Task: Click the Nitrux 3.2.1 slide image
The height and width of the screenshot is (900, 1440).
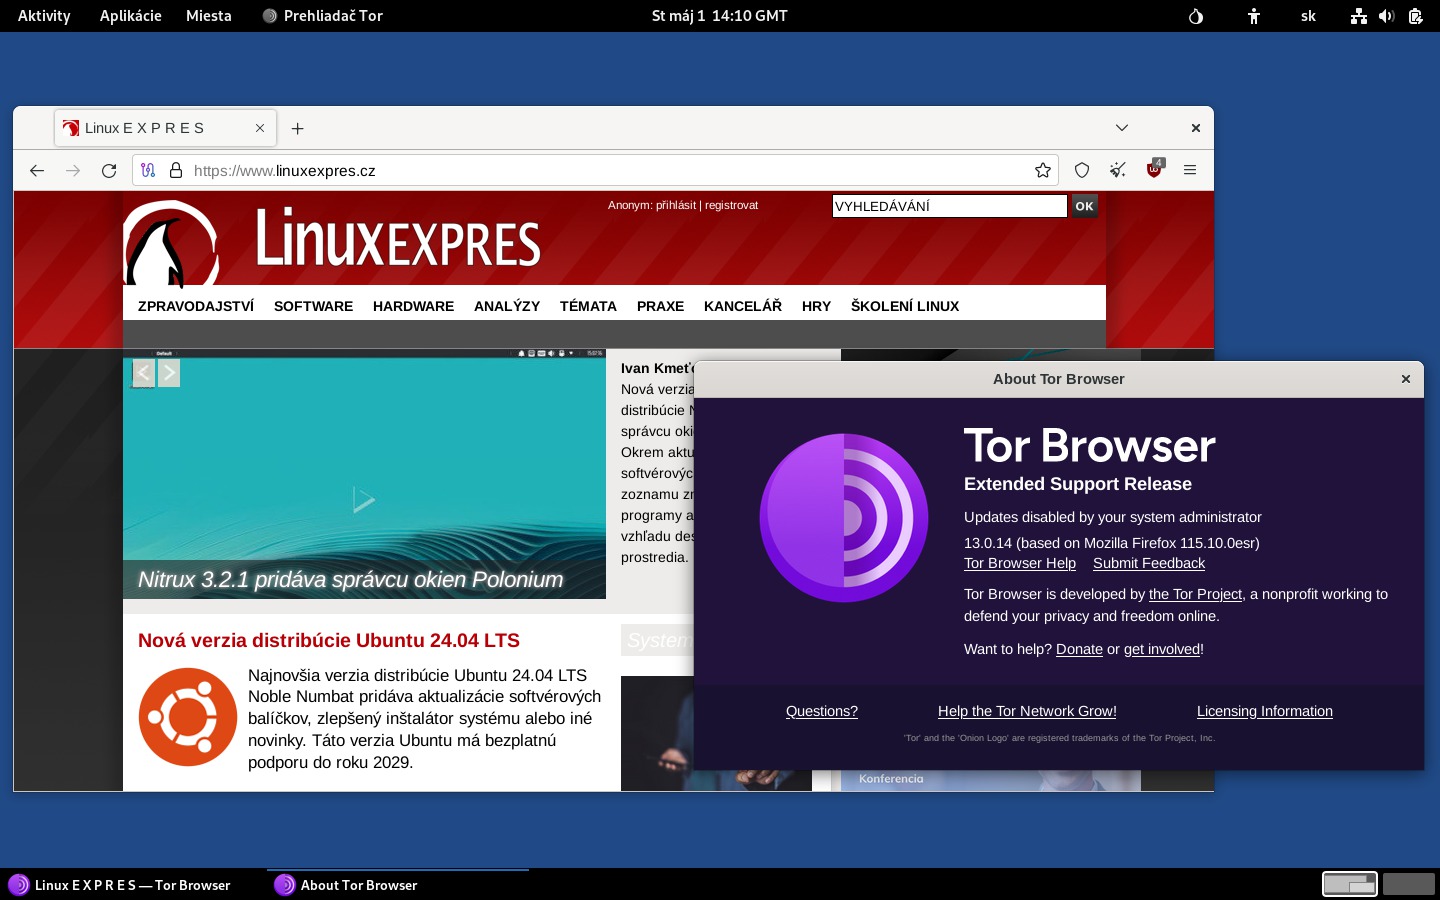Action: click(x=364, y=474)
